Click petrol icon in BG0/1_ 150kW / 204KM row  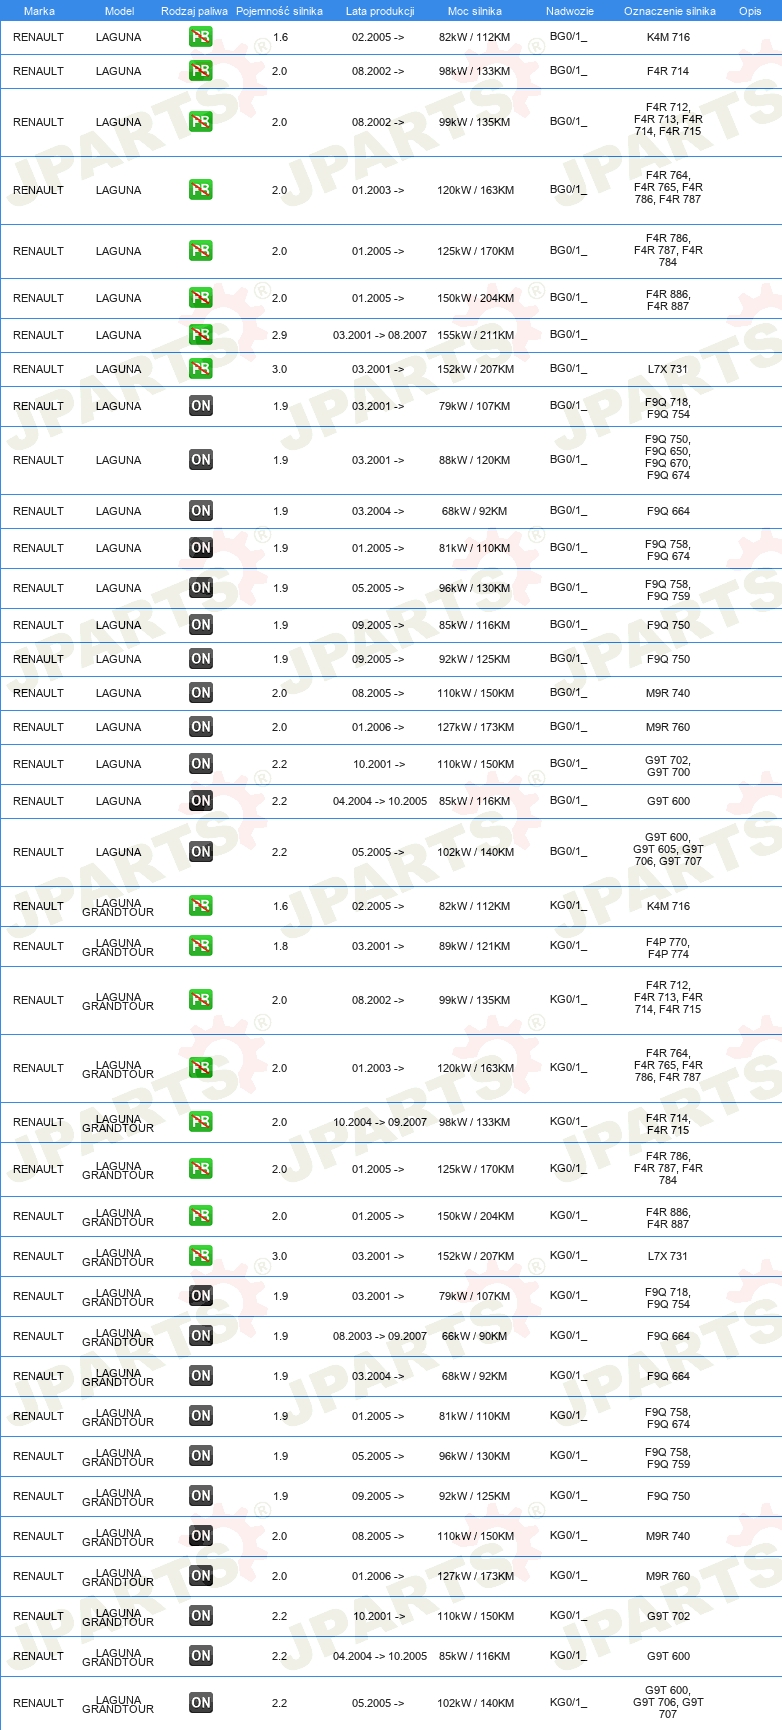(x=201, y=298)
